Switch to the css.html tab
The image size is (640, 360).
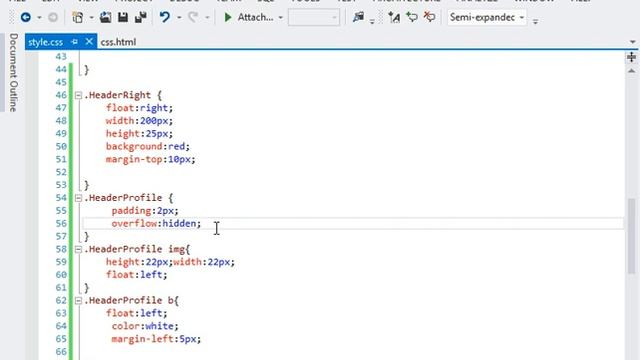[118, 42]
